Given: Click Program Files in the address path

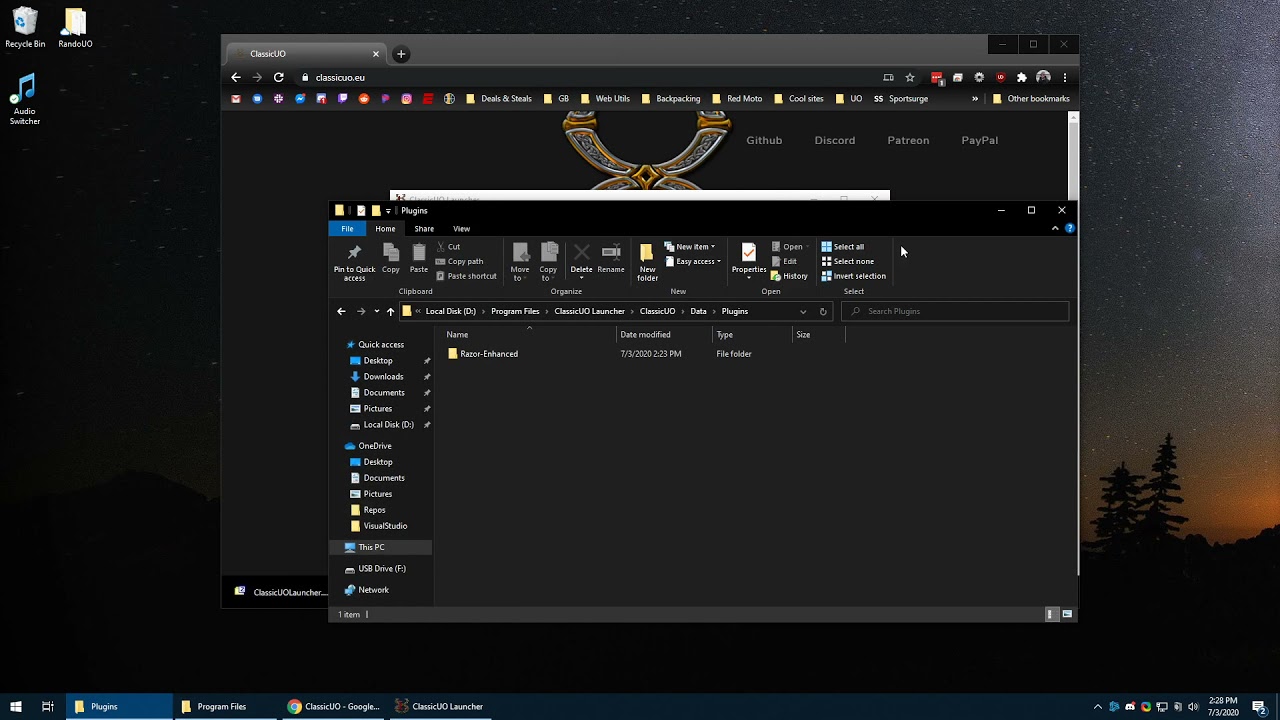Looking at the screenshot, I should 515,311.
